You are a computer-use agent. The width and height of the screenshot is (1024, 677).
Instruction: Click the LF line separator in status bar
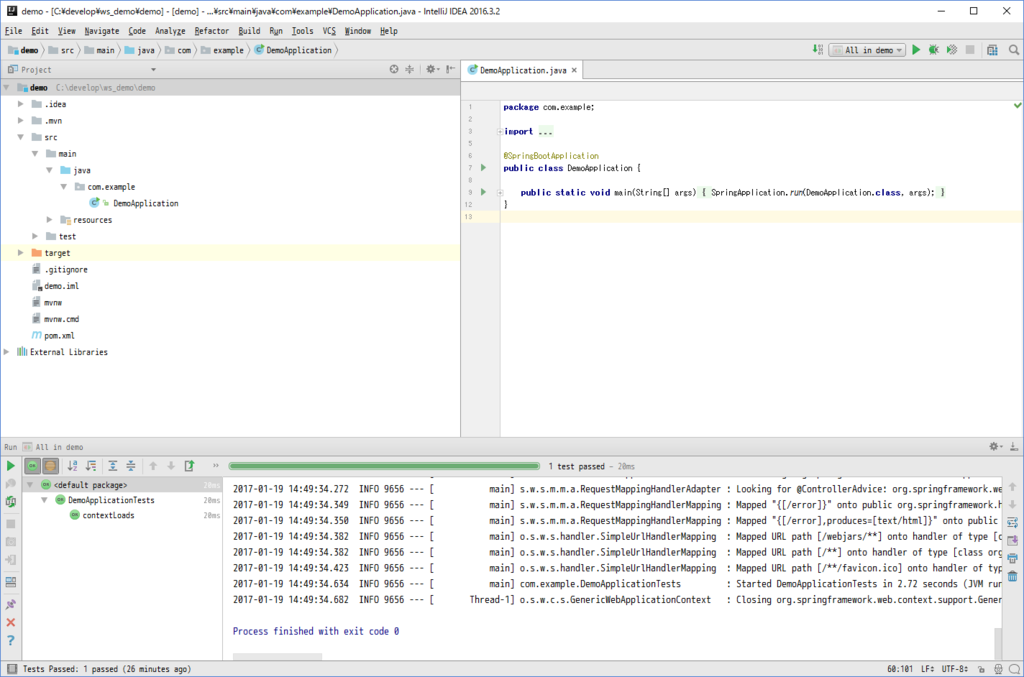tap(928, 669)
